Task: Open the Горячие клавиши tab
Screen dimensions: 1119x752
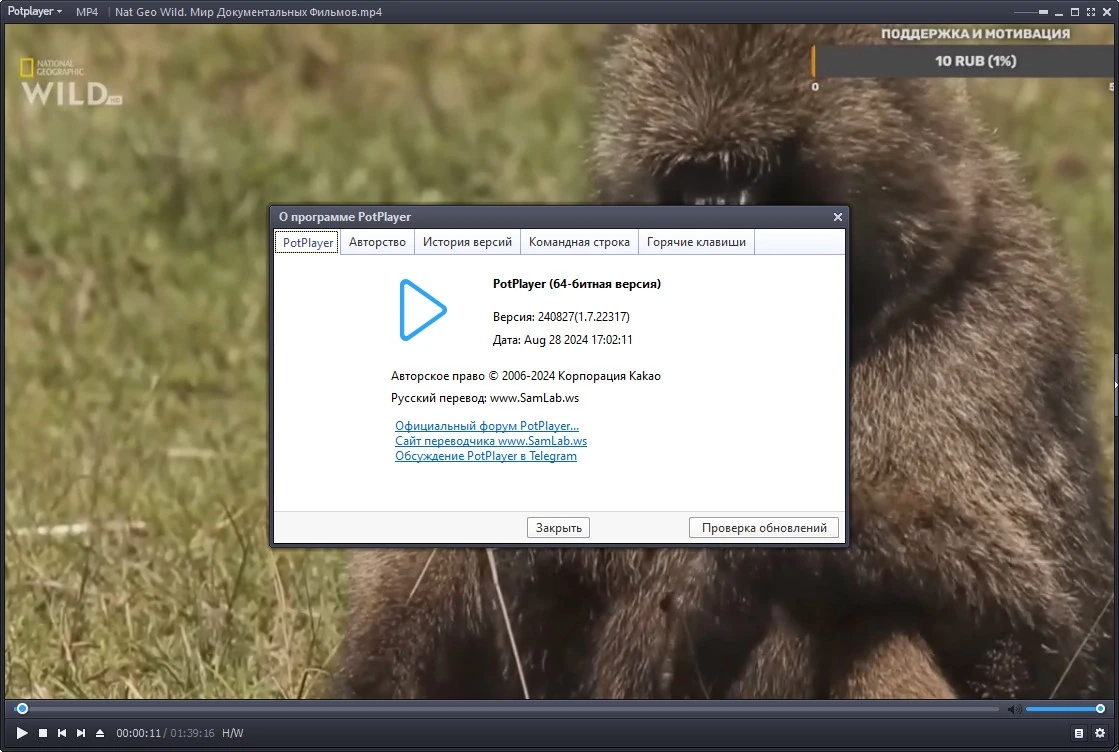Action: [696, 242]
